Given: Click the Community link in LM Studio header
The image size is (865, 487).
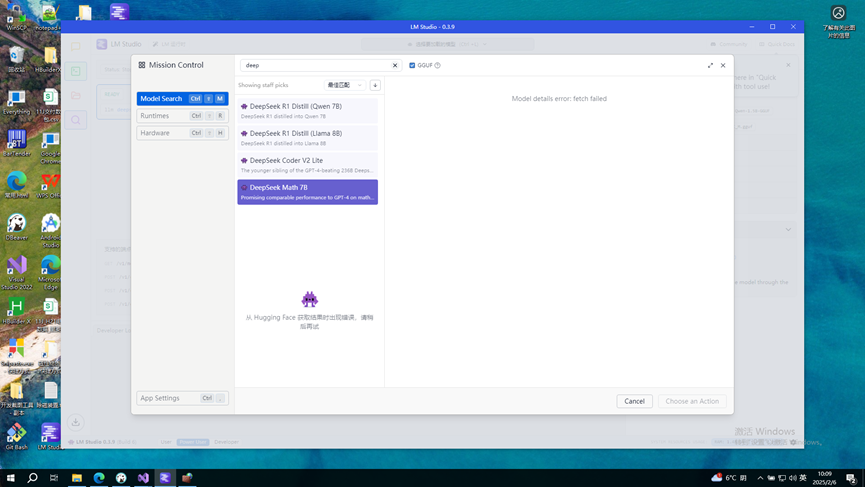Looking at the screenshot, I should pos(729,44).
